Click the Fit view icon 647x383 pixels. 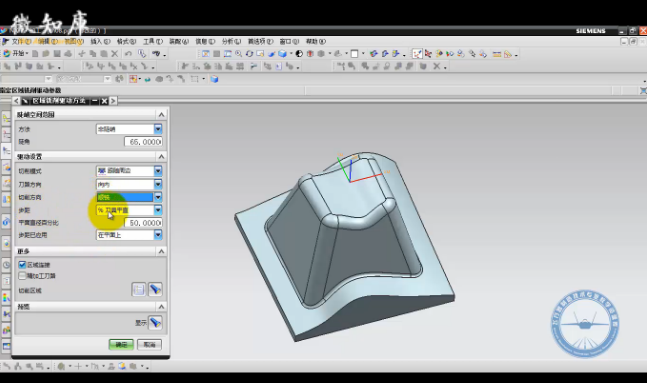(x=205, y=54)
